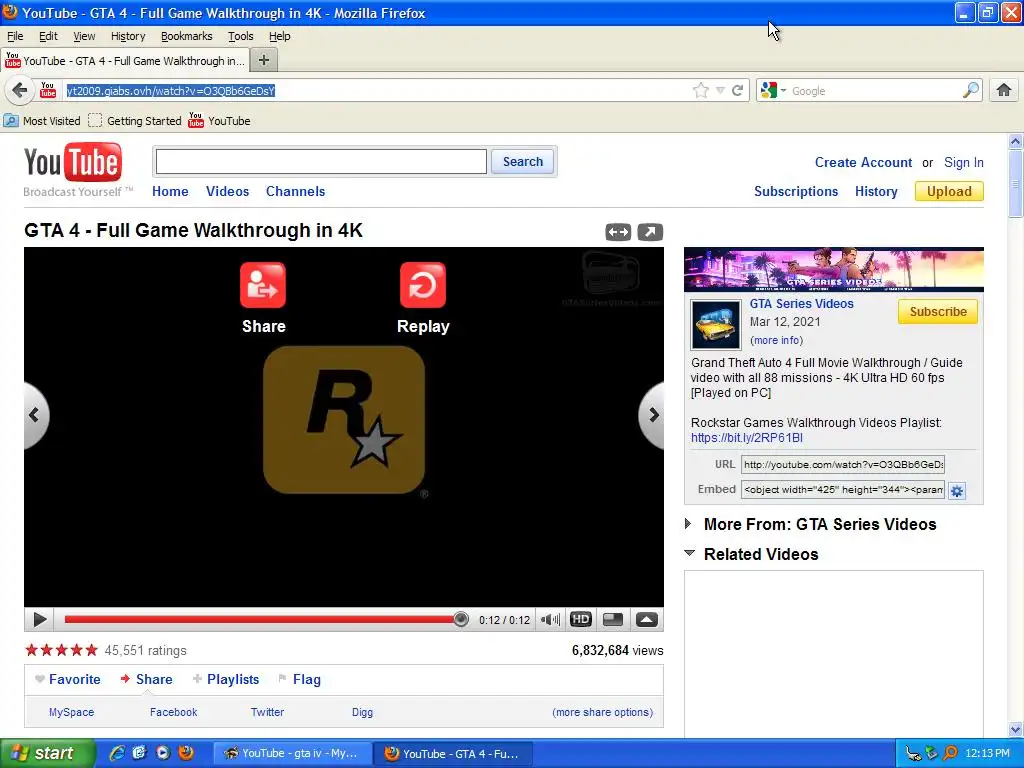Image resolution: width=1024 pixels, height=768 pixels.
Task: Open the Home navigation link
Action: tap(170, 191)
